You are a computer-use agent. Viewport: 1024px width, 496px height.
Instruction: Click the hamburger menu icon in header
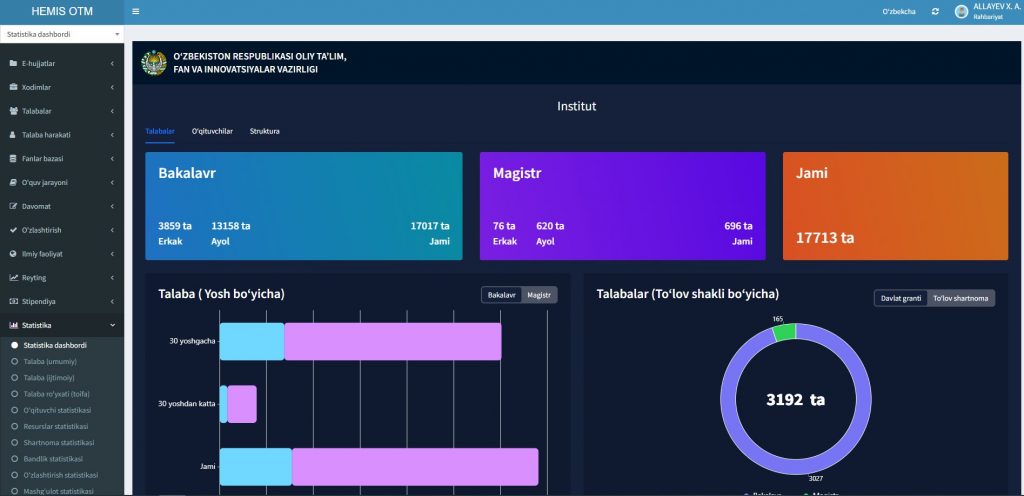pyautogui.click(x=136, y=12)
